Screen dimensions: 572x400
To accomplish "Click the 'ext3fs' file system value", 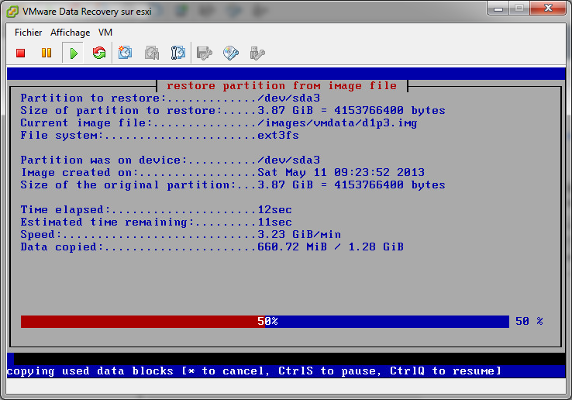I will 278,136.
